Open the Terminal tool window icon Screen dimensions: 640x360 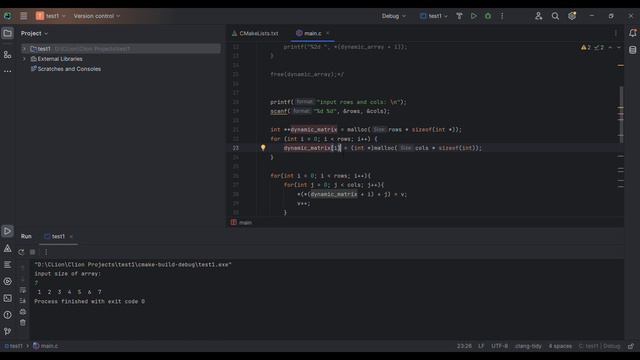[x=7, y=298]
